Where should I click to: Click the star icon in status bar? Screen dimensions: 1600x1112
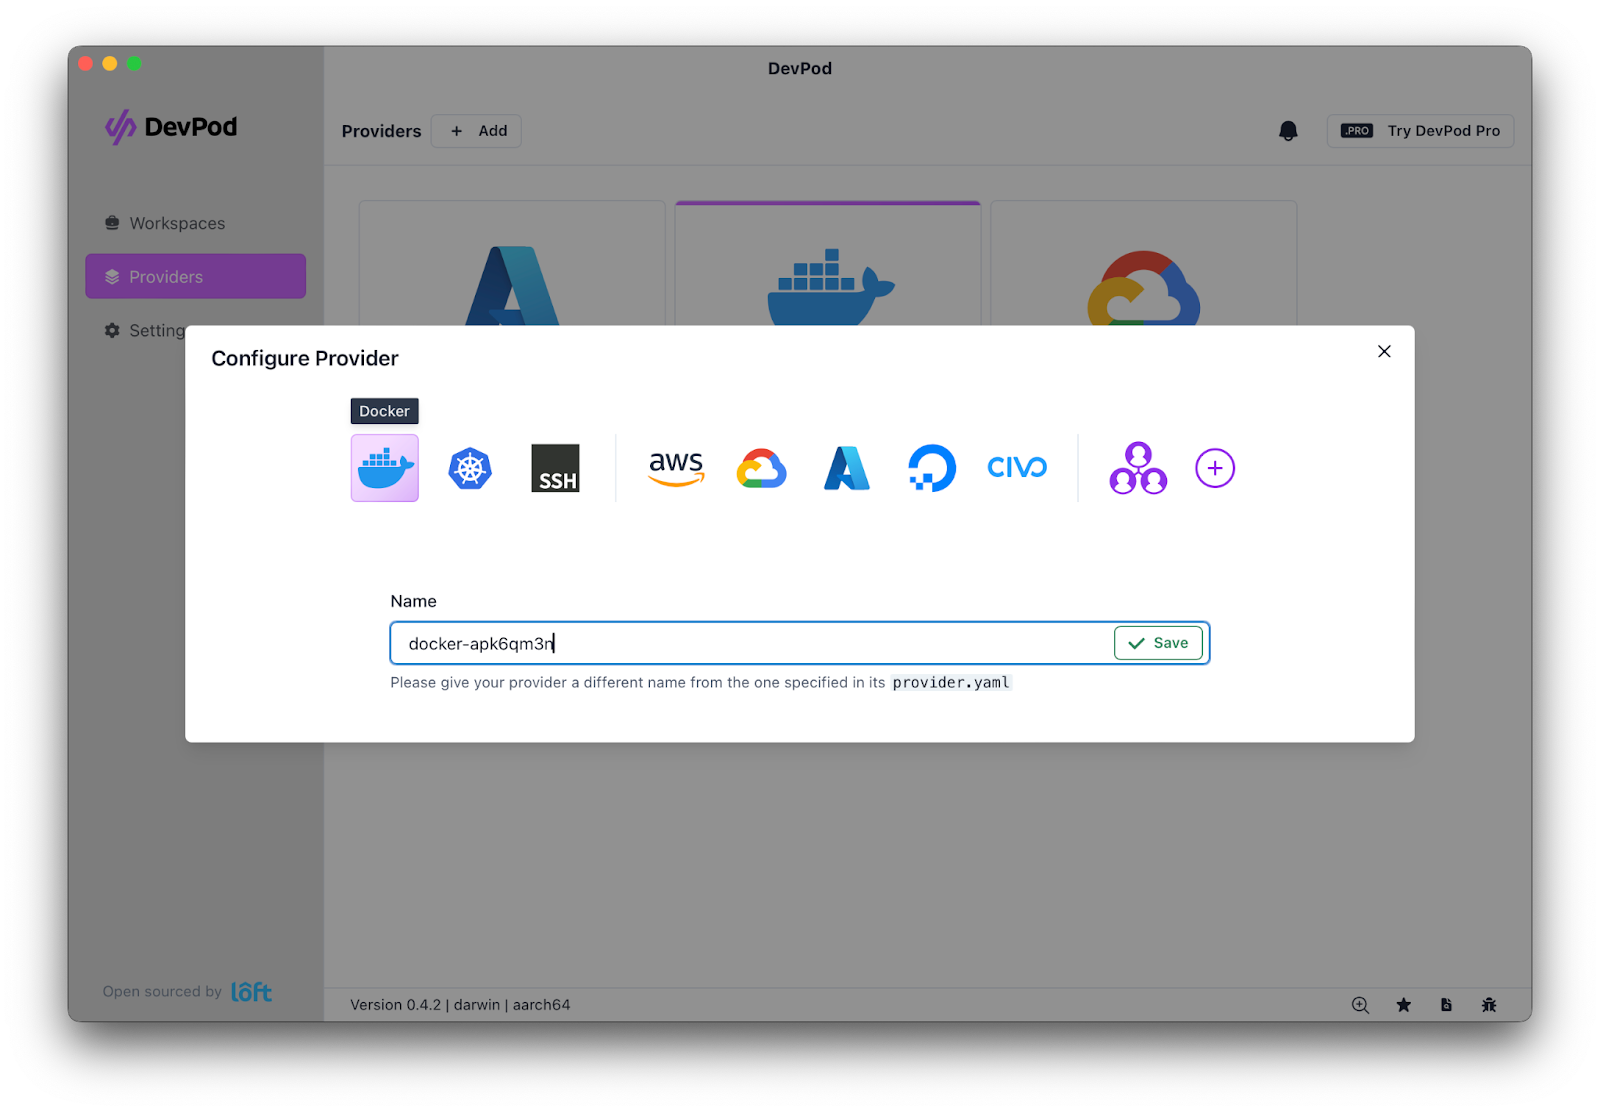coord(1404,1005)
